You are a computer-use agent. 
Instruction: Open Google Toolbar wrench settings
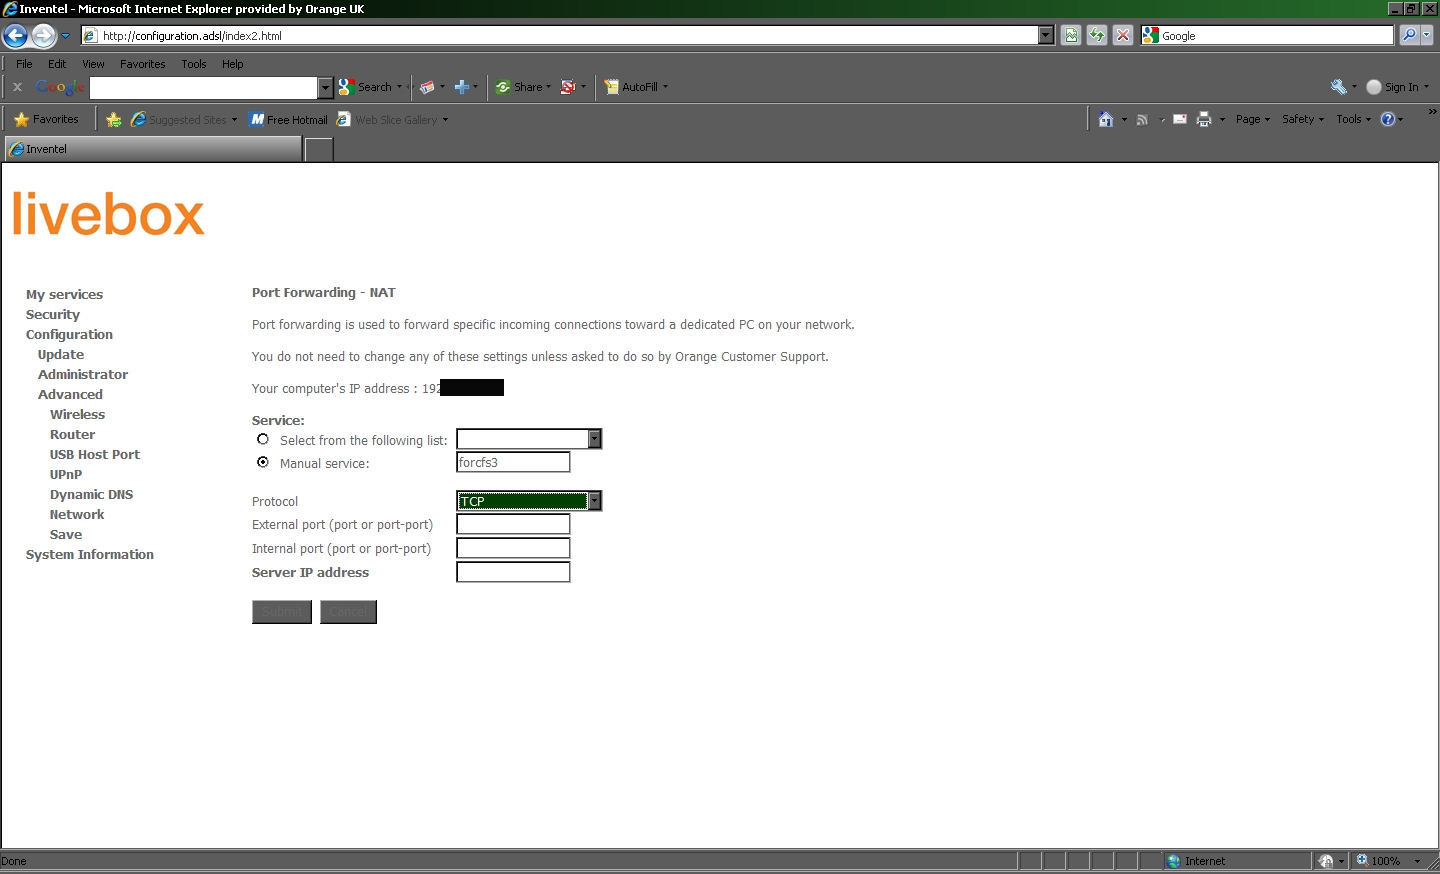1338,87
